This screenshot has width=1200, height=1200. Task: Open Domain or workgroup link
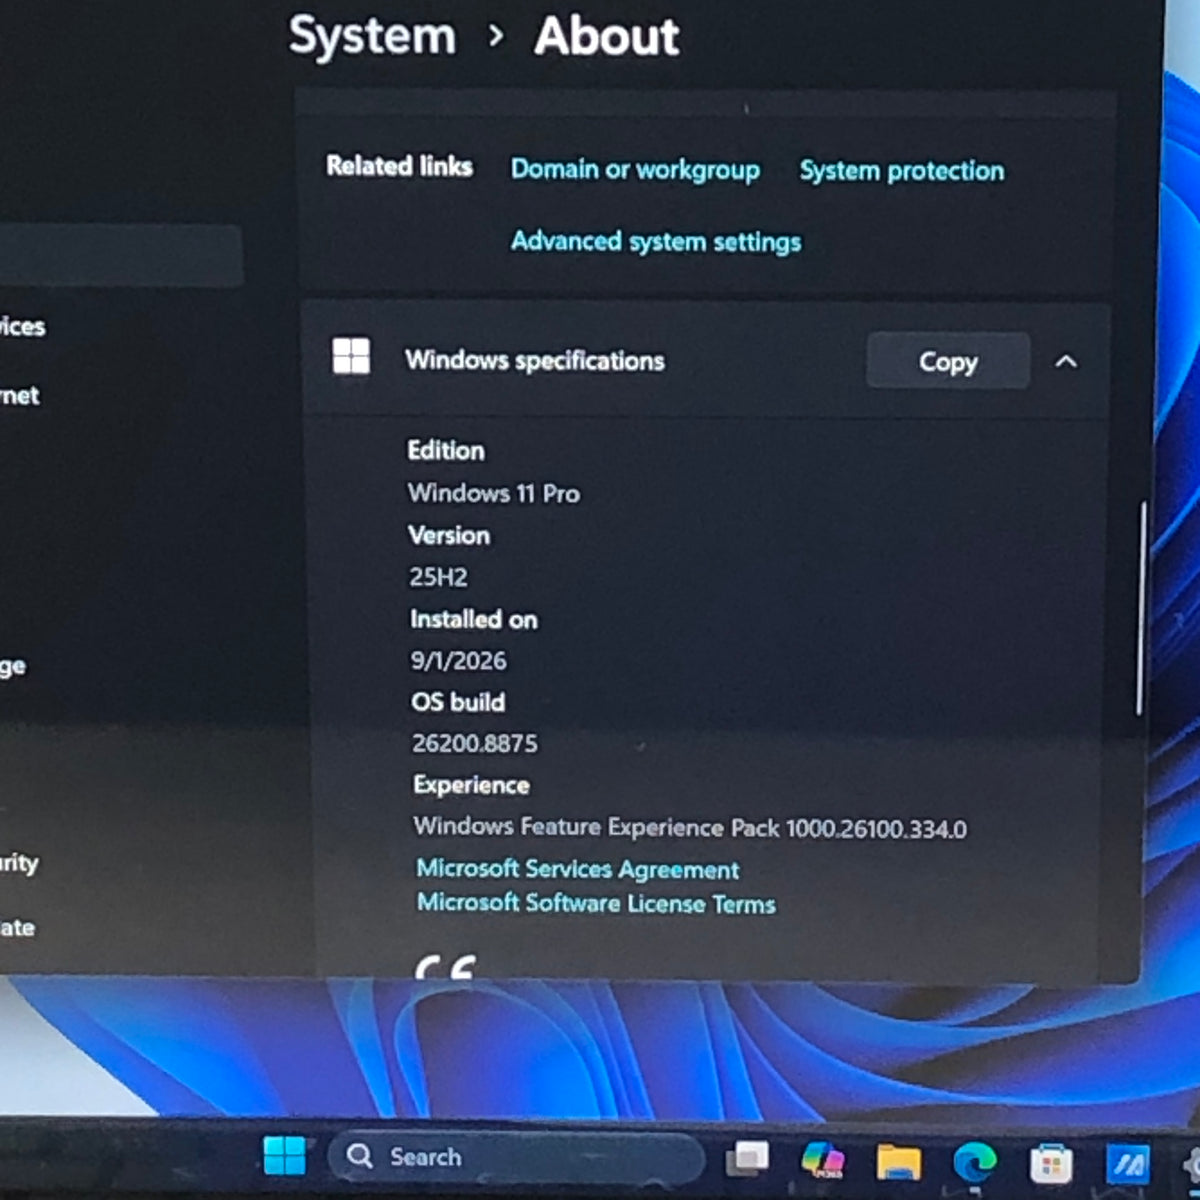(635, 170)
